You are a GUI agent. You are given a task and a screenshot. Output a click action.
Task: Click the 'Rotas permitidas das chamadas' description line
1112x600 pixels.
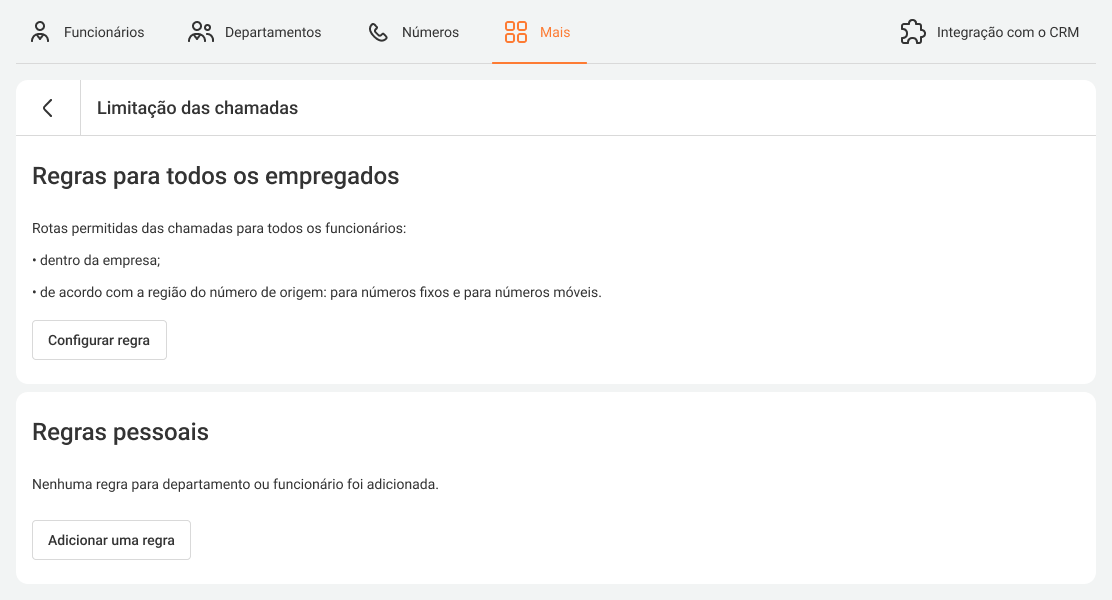coord(219,228)
